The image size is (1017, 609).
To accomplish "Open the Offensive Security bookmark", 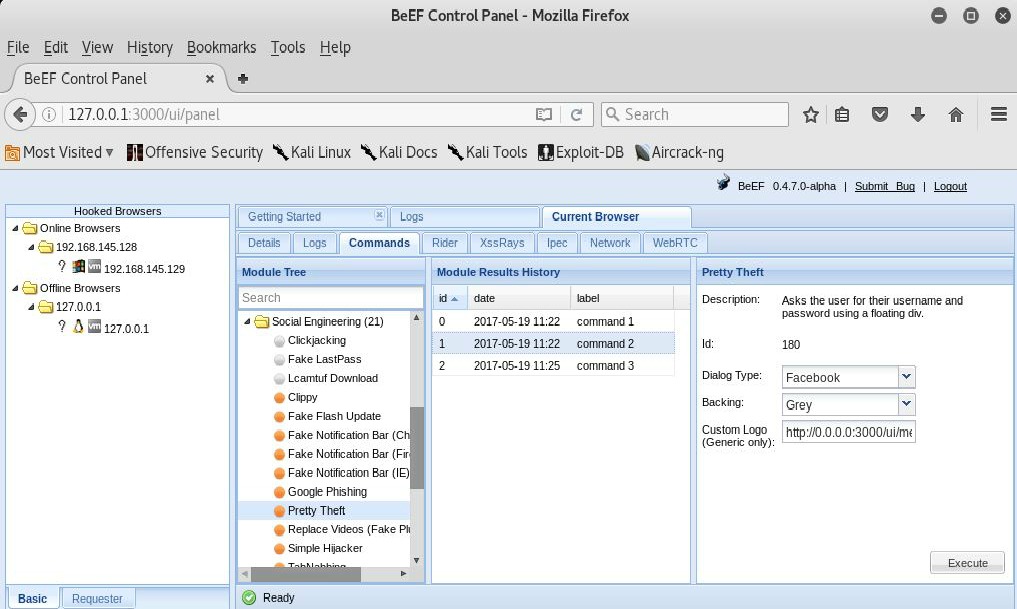I will (195, 152).
